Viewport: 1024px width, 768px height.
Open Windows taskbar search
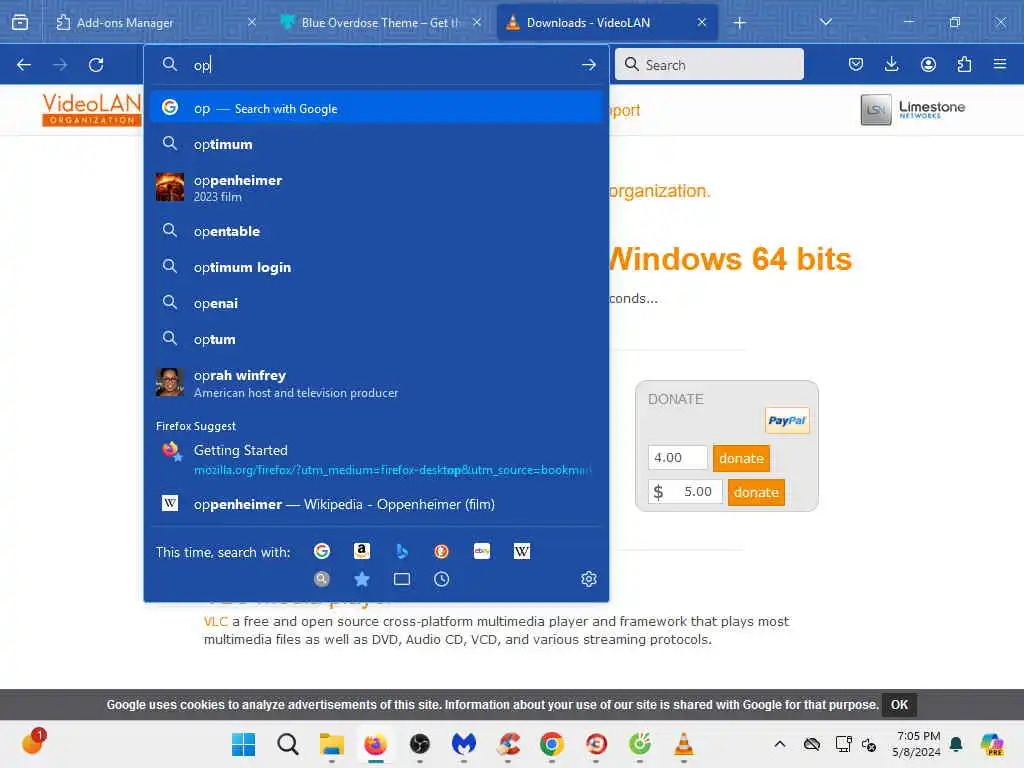pyautogui.click(x=287, y=744)
